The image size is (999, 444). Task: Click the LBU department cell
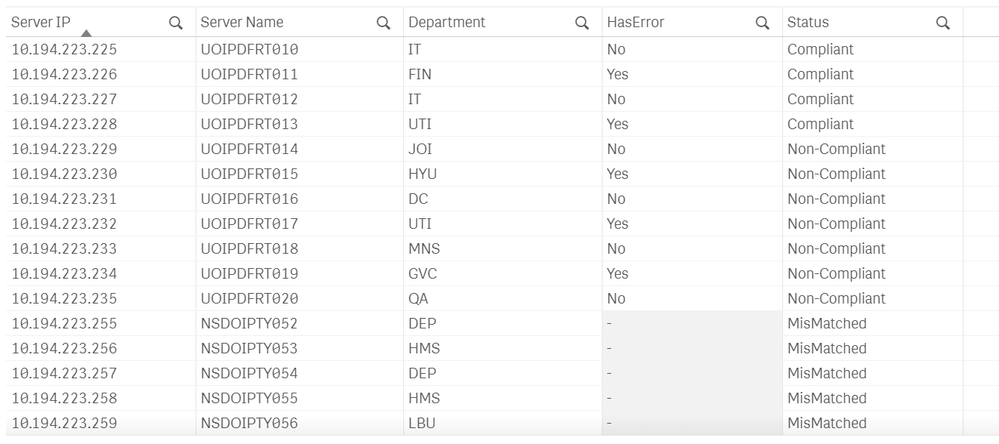coord(422,424)
